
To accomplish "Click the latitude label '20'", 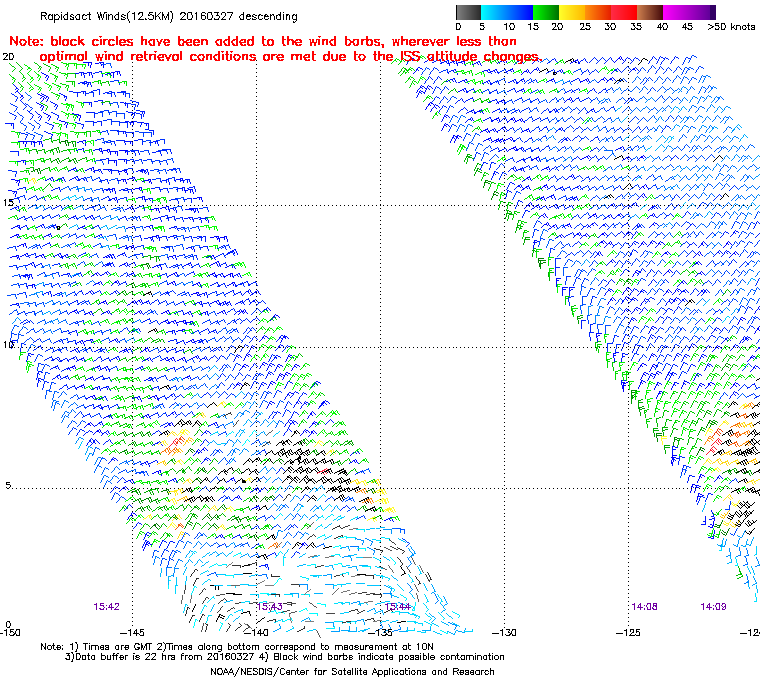I will tap(8, 57).
